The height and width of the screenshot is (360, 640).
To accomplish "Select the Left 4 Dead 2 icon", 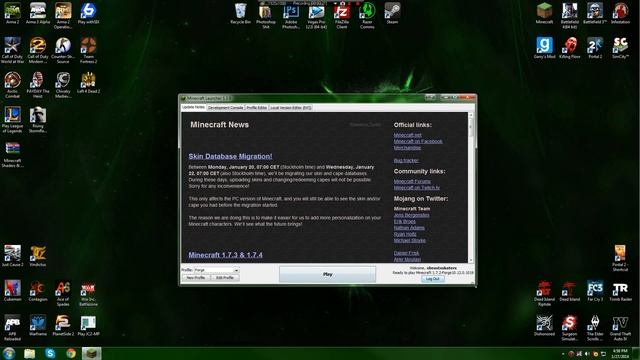I will tap(88, 82).
